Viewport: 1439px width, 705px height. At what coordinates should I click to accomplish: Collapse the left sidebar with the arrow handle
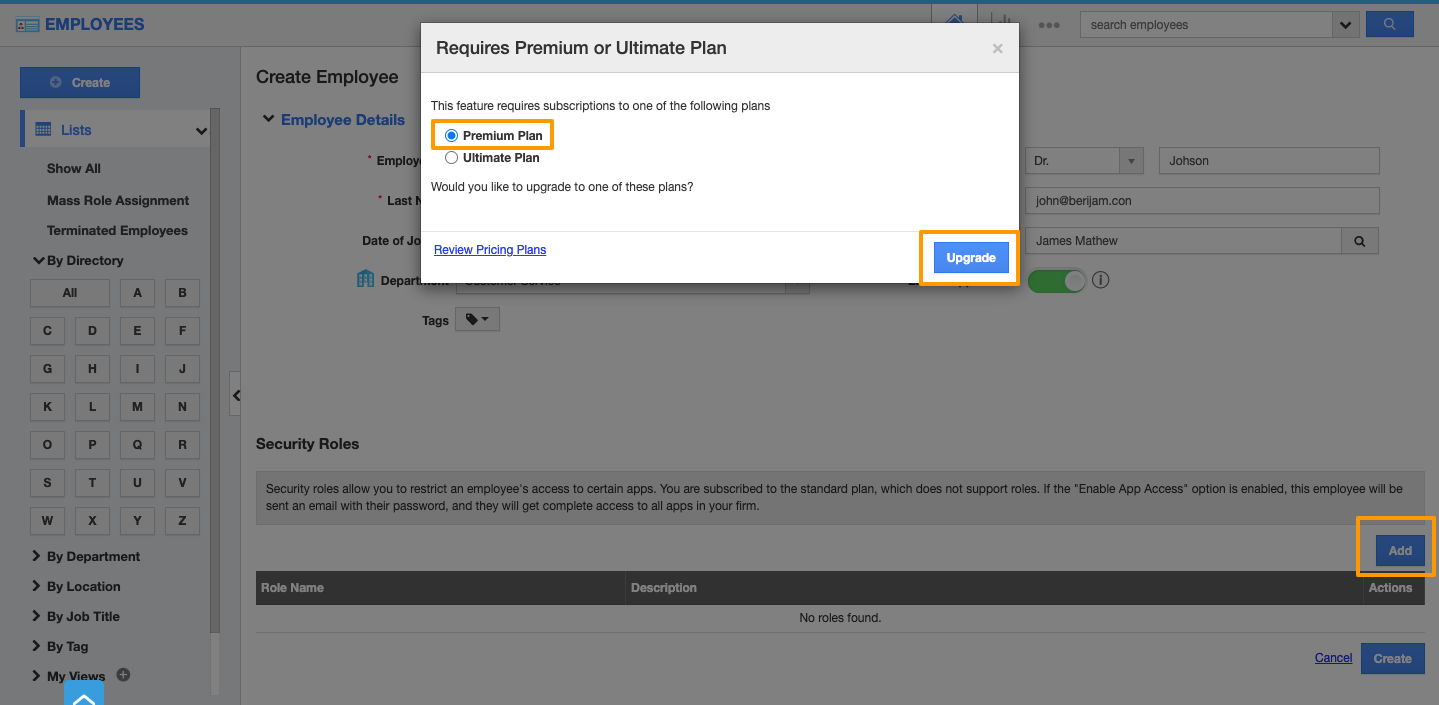[x=235, y=395]
